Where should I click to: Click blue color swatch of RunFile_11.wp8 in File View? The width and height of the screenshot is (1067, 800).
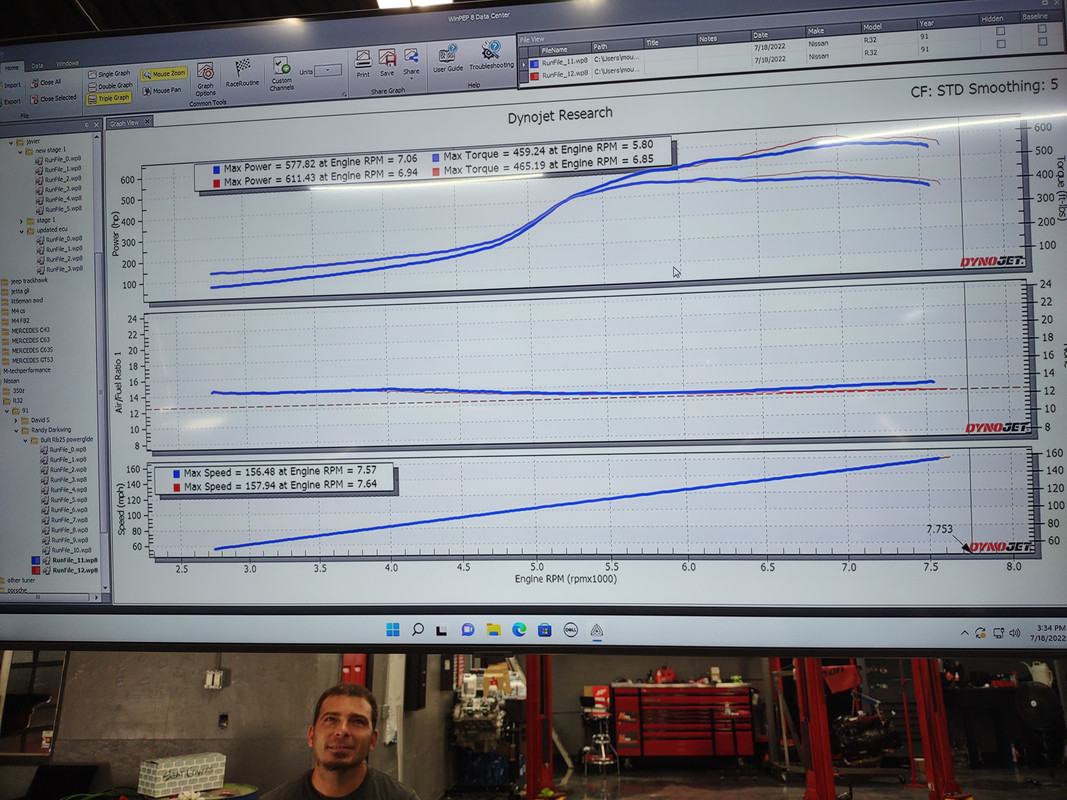(x=534, y=64)
